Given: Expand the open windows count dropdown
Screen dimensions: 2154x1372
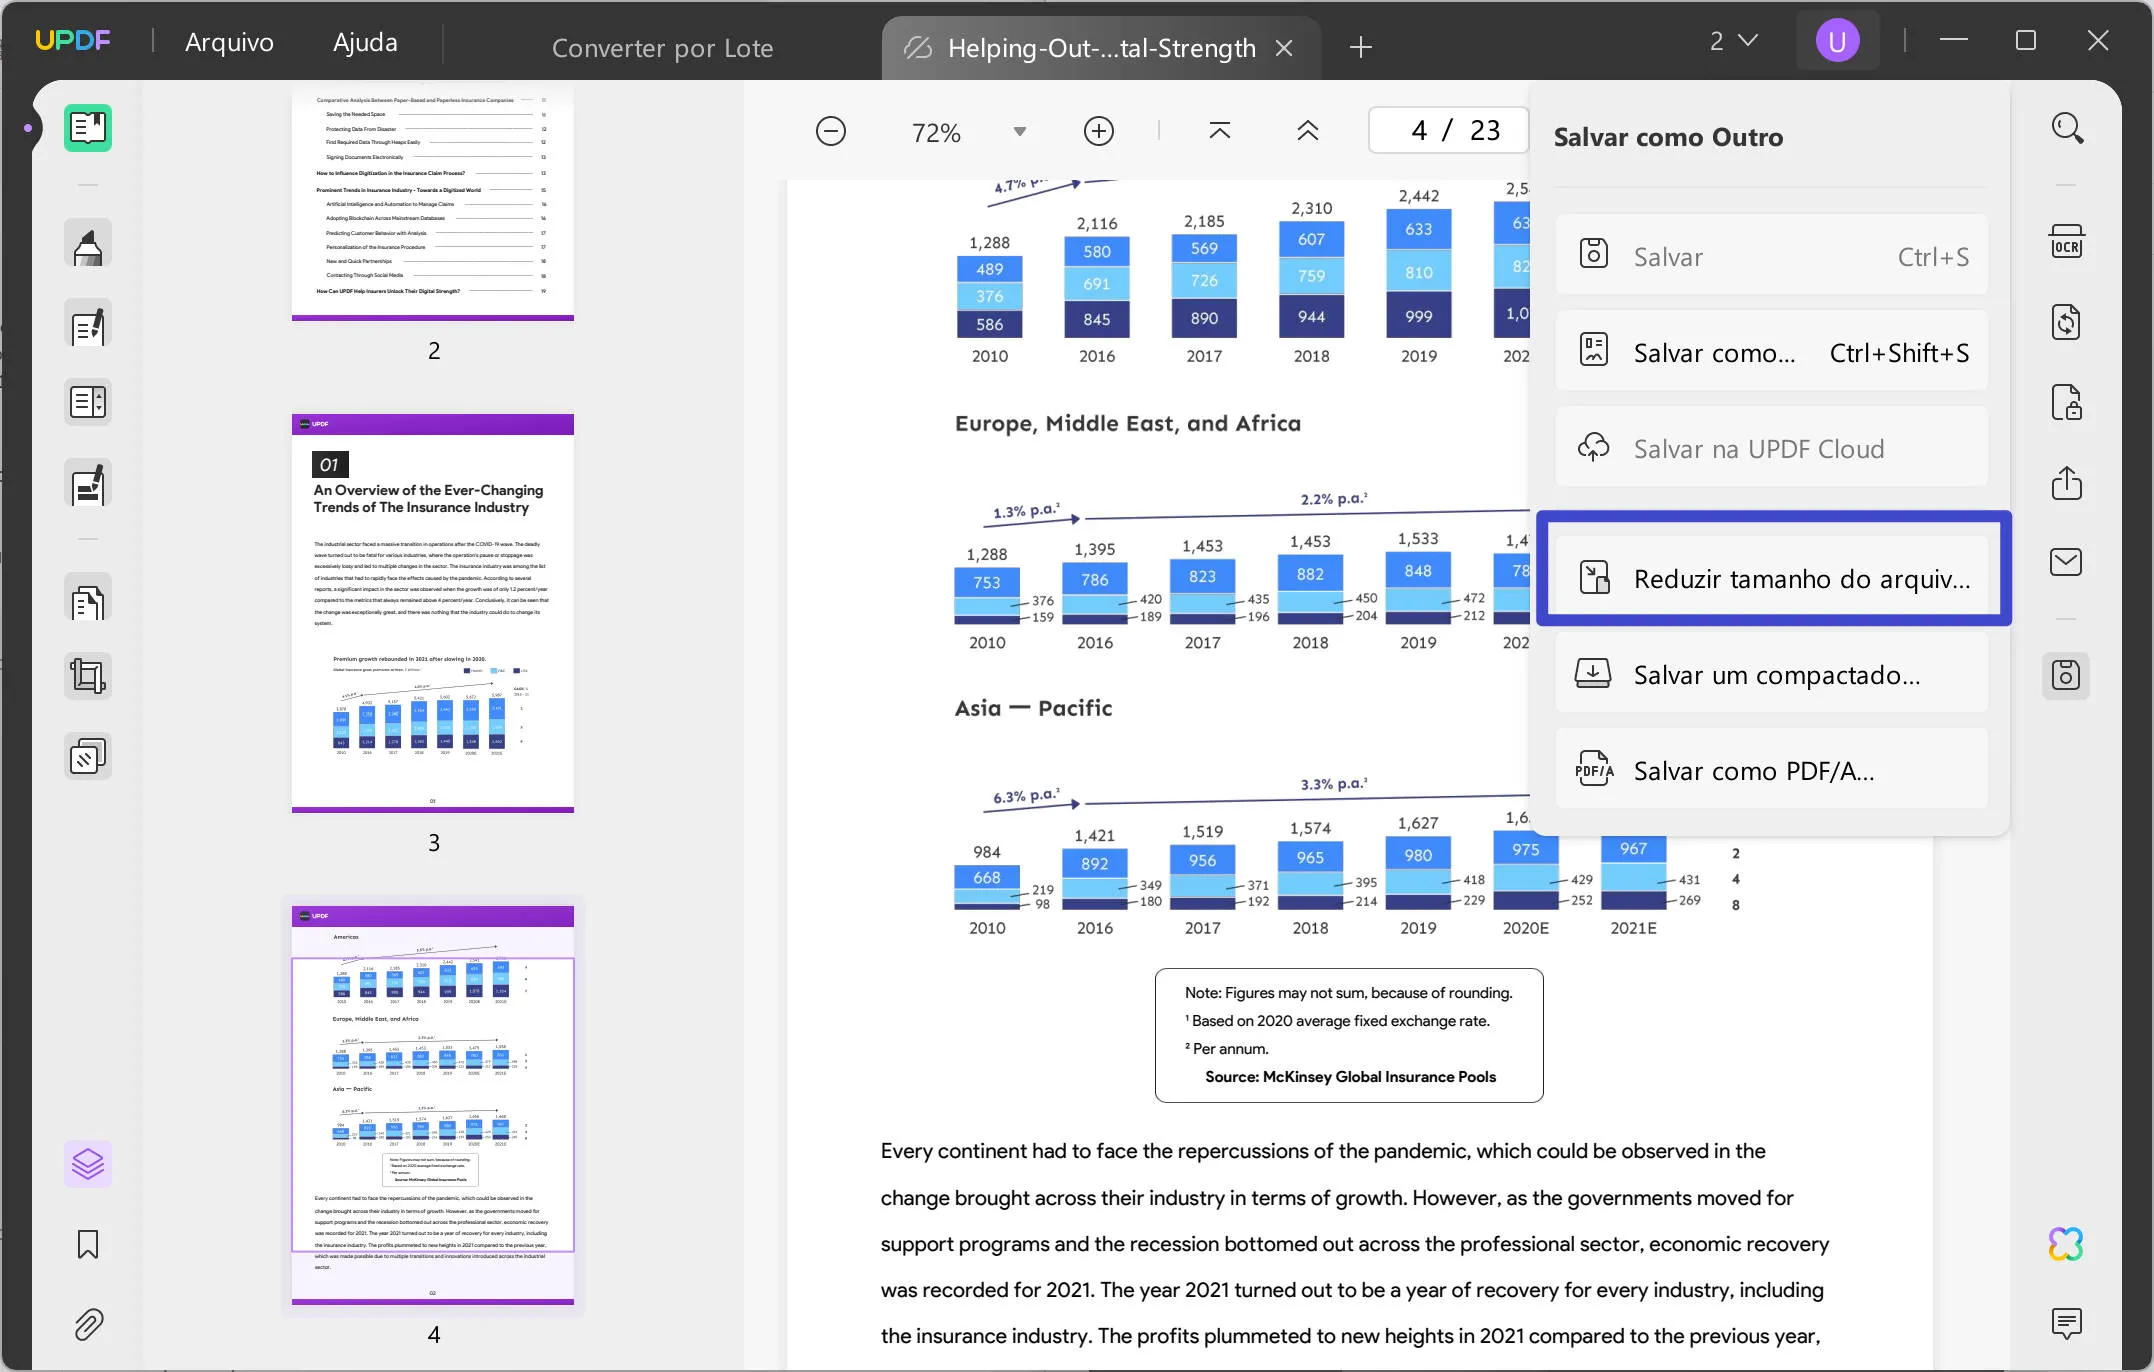Looking at the screenshot, I should point(1733,41).
